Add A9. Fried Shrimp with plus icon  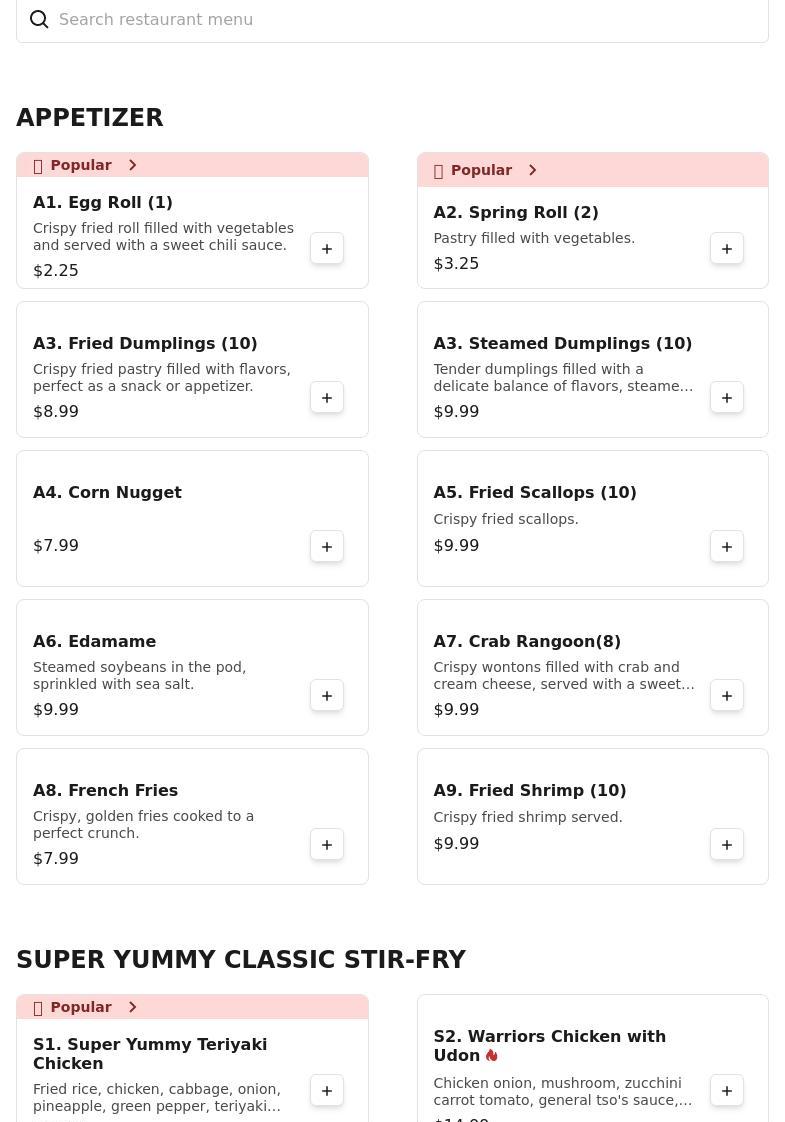(x=727, y=844)
